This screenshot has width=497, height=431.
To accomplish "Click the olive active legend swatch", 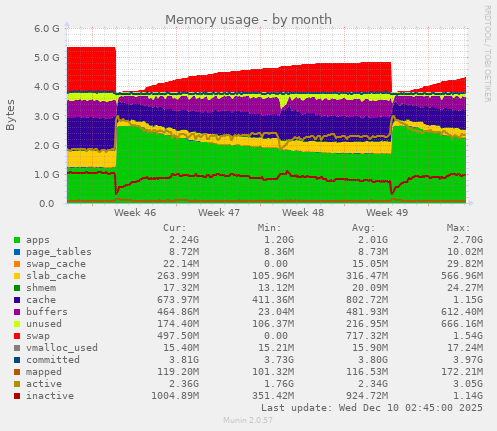I will pyautogui.click(x=17, y=384).
